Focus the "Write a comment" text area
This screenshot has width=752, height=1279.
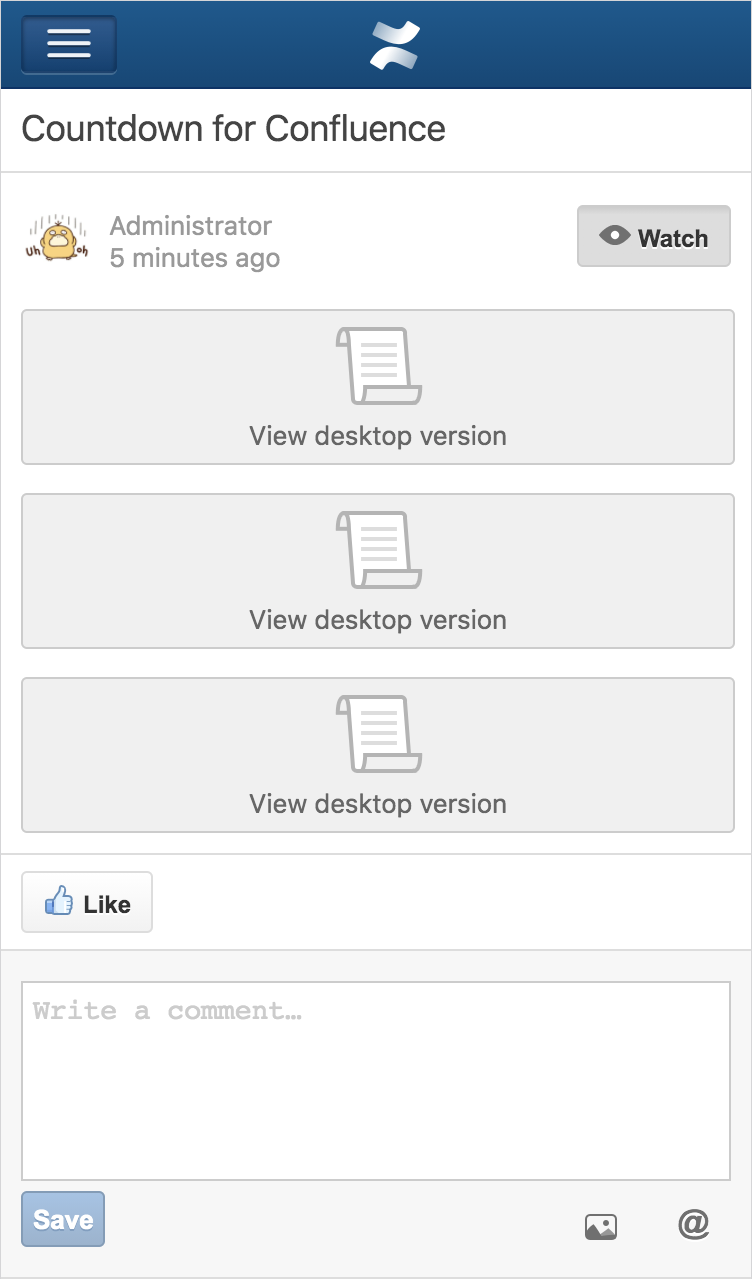(376, 1080)
